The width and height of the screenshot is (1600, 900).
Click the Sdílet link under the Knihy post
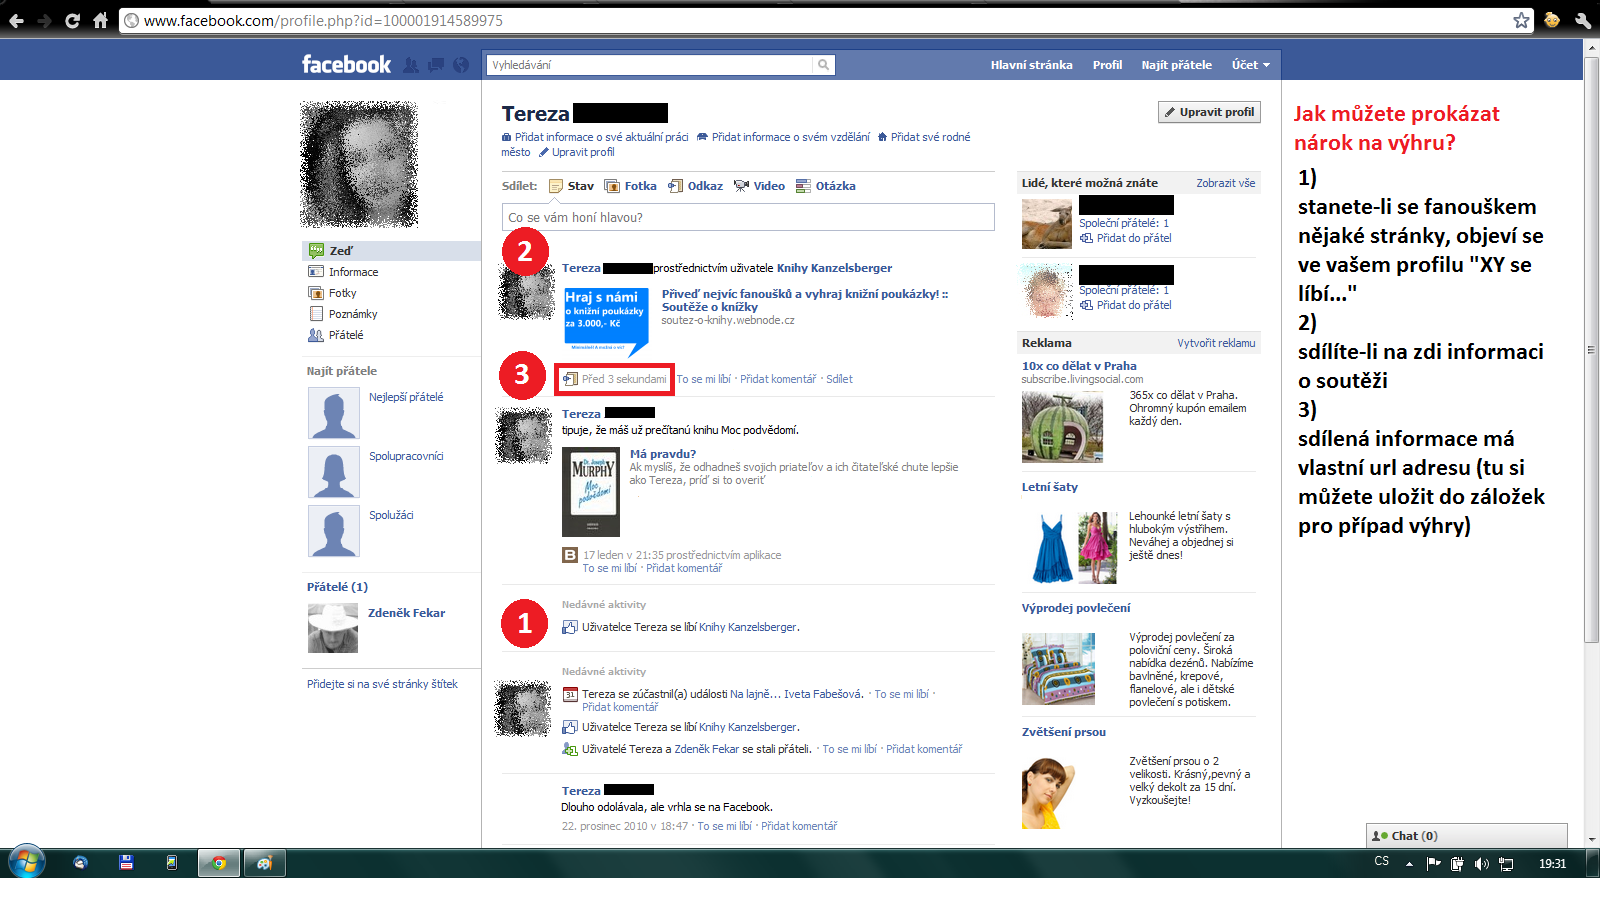coord(839,379)
